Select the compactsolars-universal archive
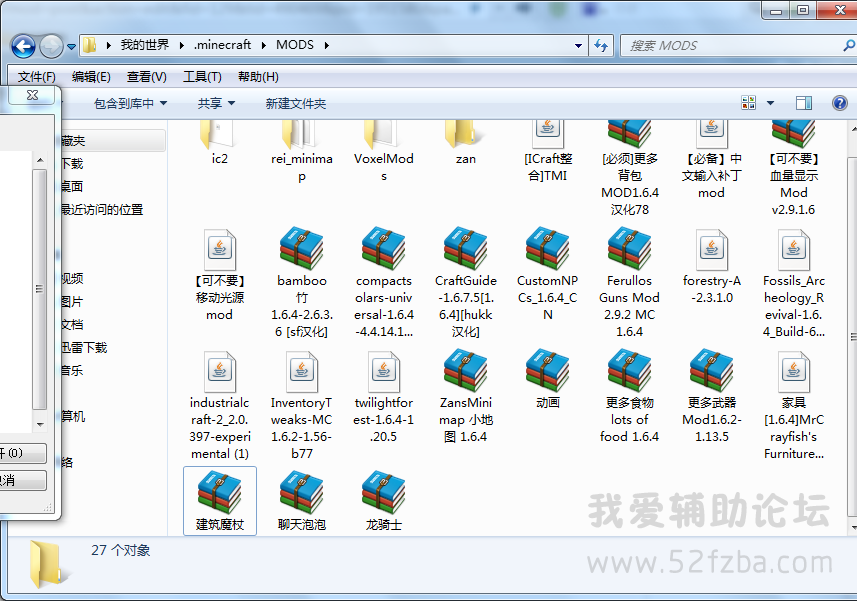Viewport: 857px width, 601px height. pos(384,284)
